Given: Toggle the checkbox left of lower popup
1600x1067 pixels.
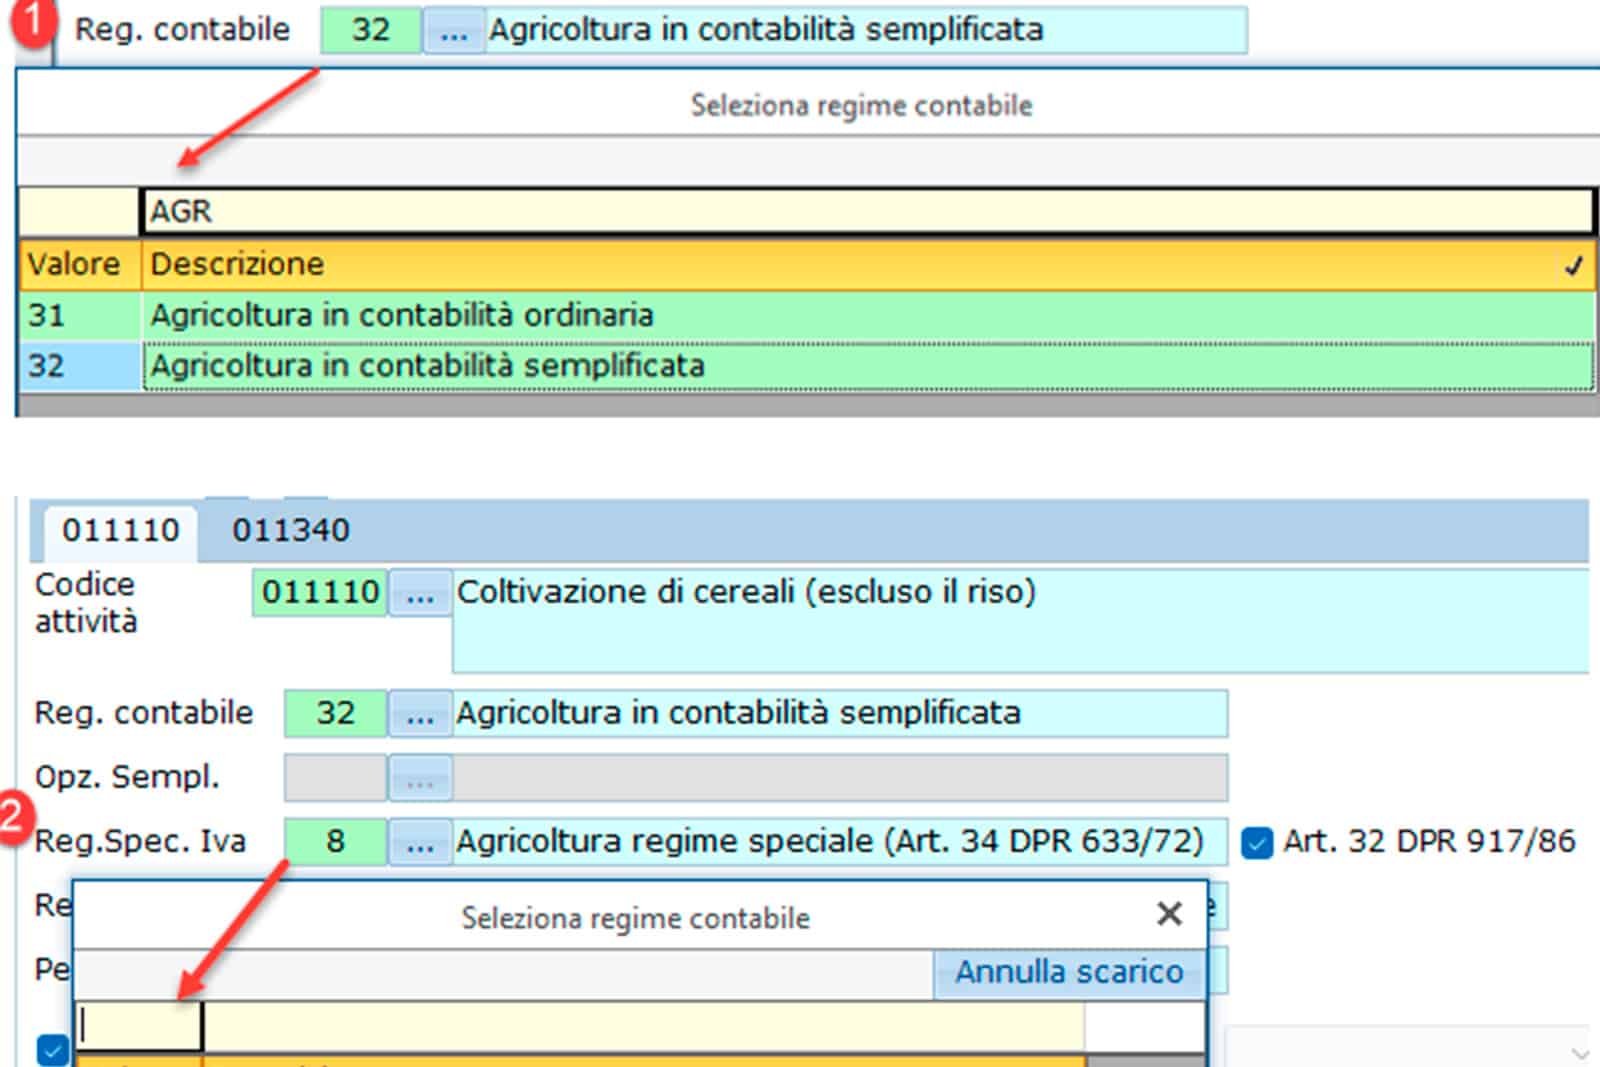Looking at the screenshot, I should pos(52,1050).
